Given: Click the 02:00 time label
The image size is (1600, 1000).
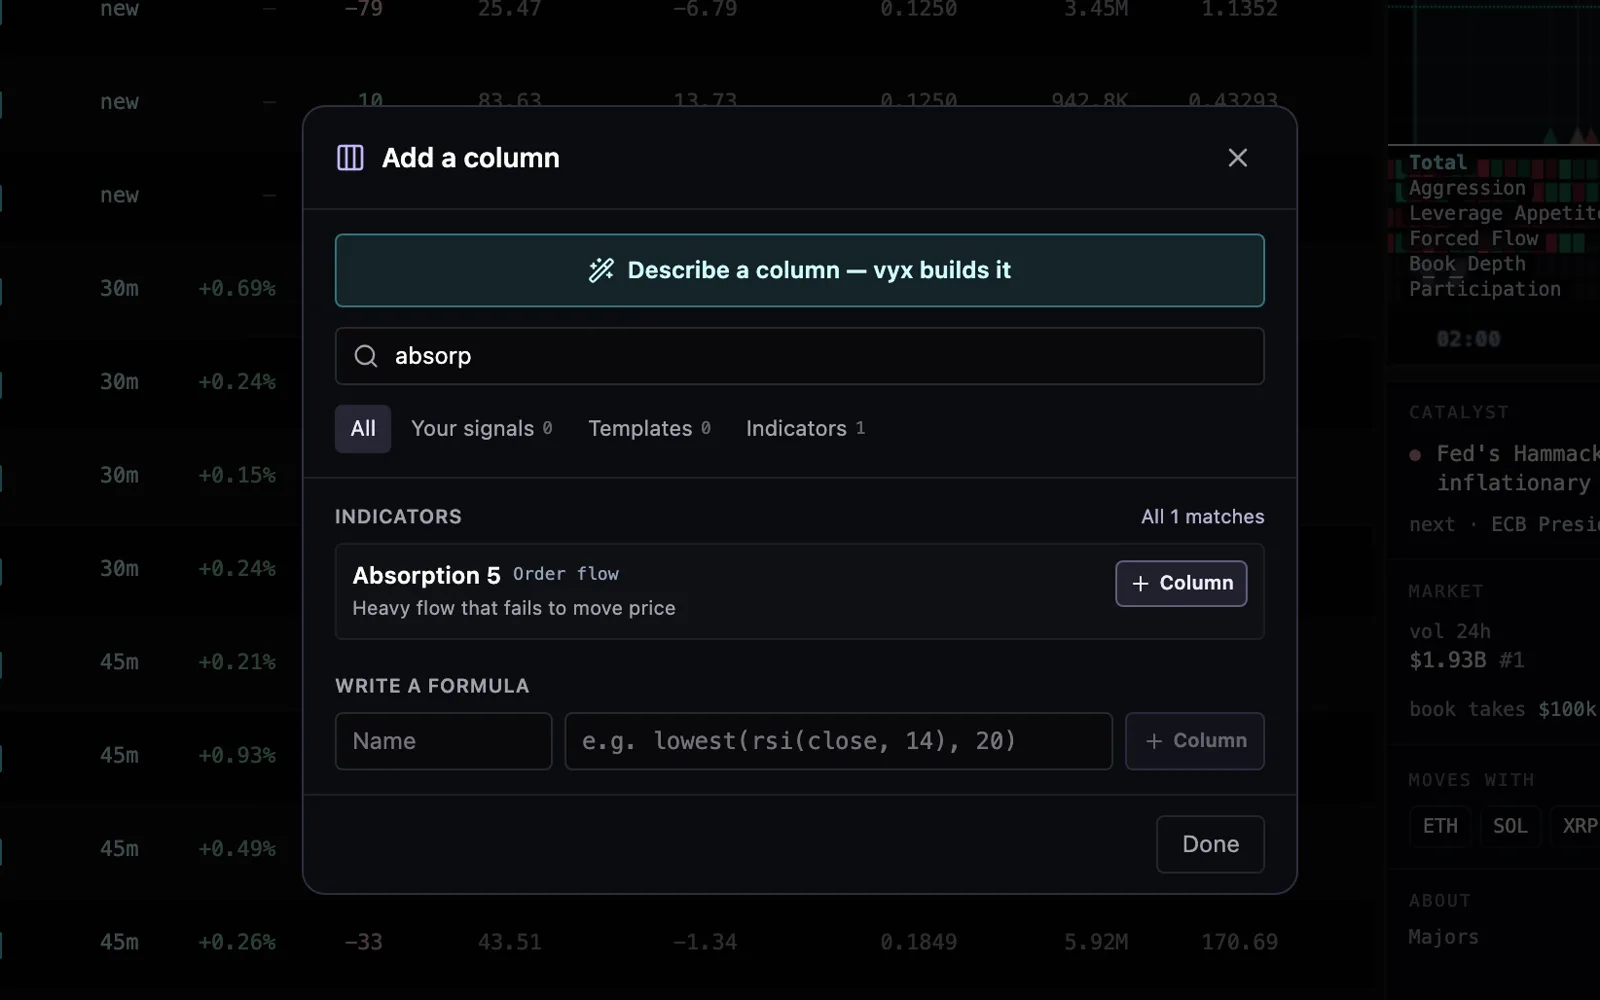Looking at the screenshot, I should point(1468,339).
